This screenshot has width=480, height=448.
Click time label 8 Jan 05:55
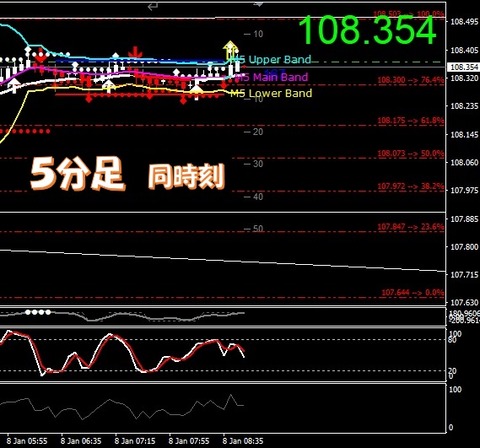(27, 441)
